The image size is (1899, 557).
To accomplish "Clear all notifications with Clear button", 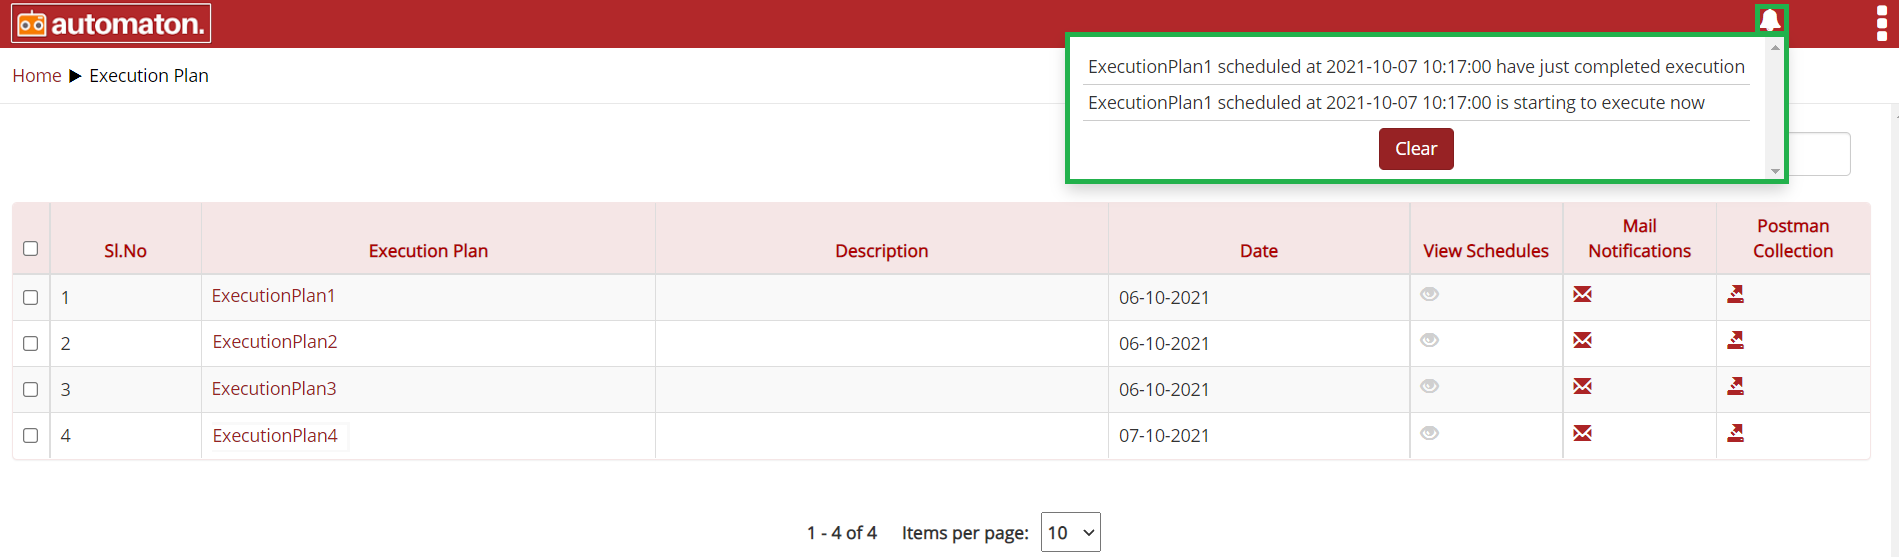I will (1416, 149).
